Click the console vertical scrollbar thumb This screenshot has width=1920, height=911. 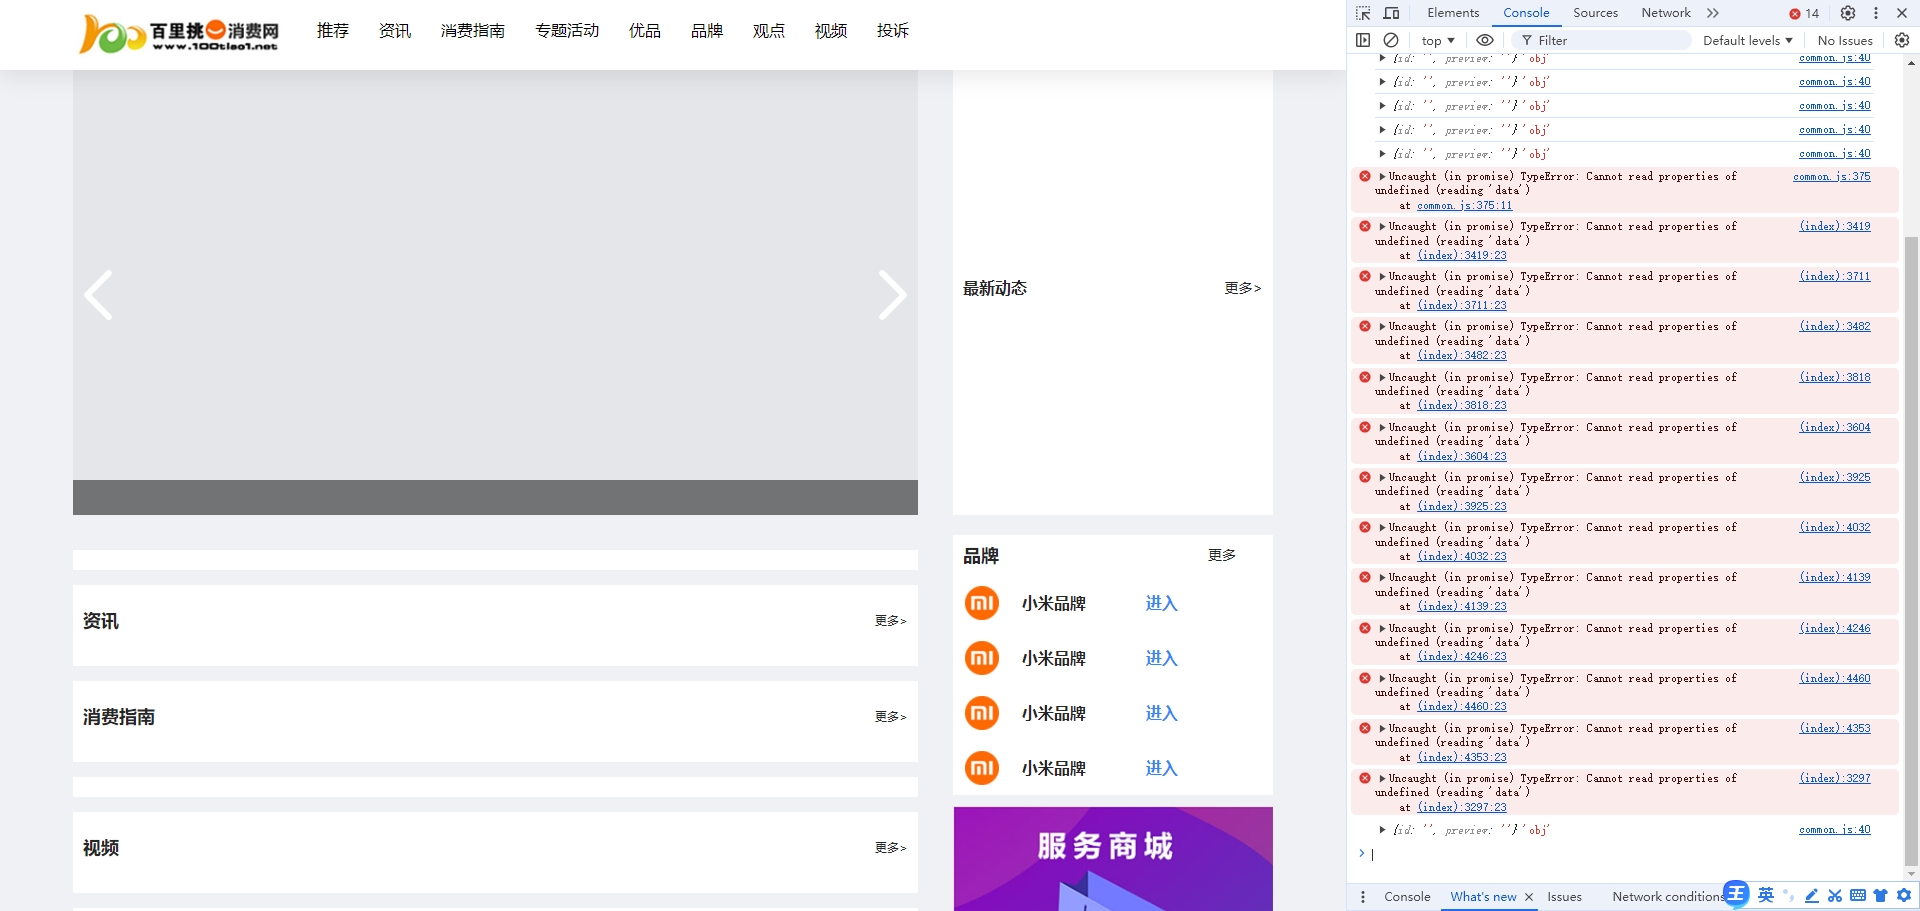coord(1911,550)
